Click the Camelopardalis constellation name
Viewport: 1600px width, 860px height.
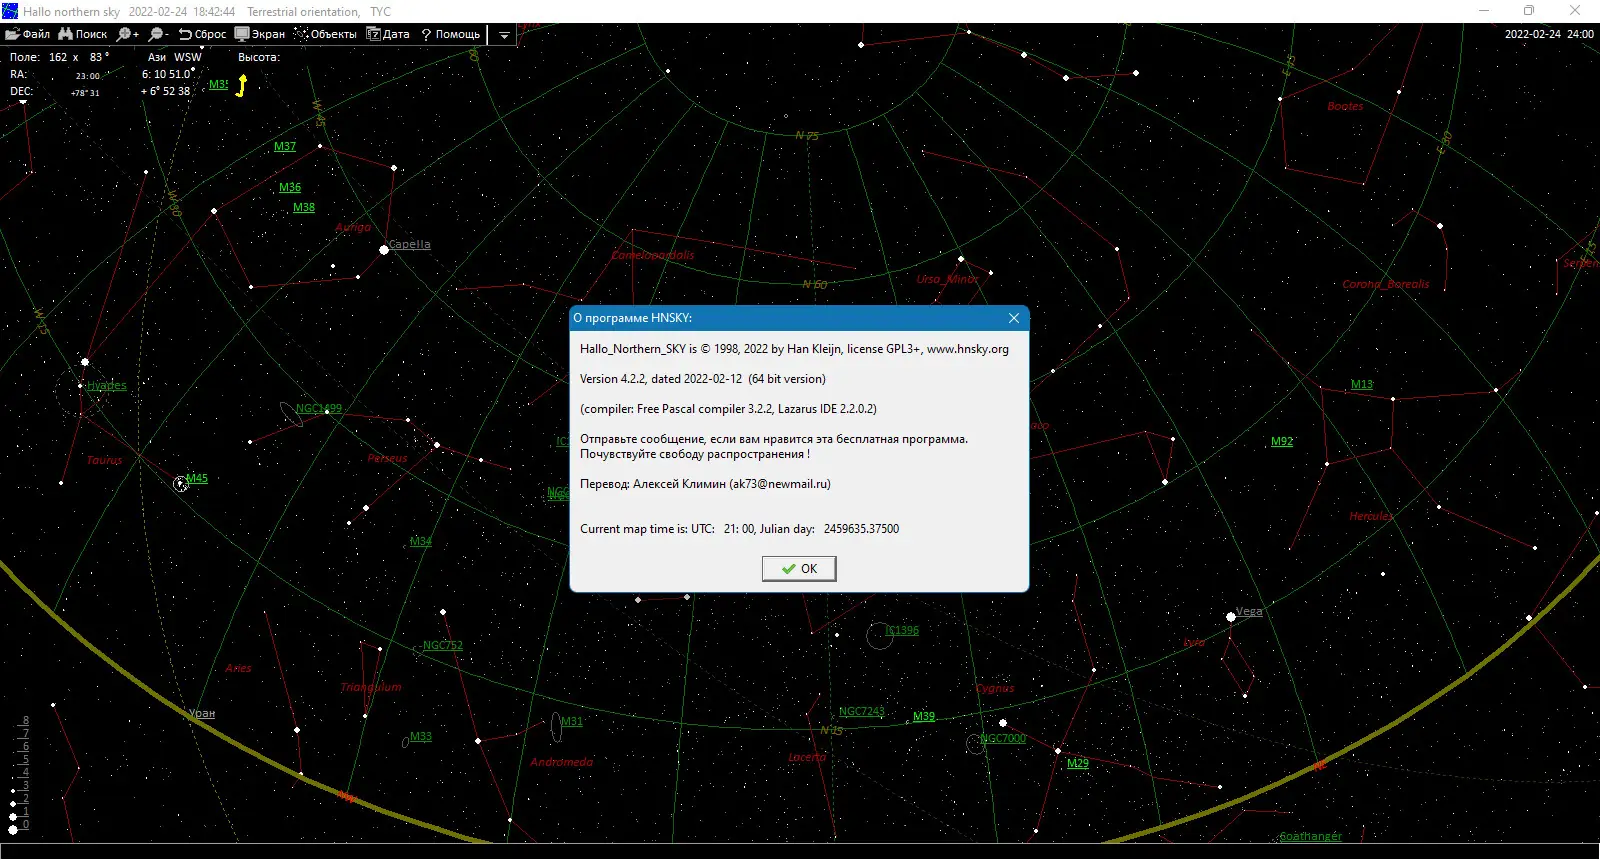pyautogui.click(x=653, y=255)
